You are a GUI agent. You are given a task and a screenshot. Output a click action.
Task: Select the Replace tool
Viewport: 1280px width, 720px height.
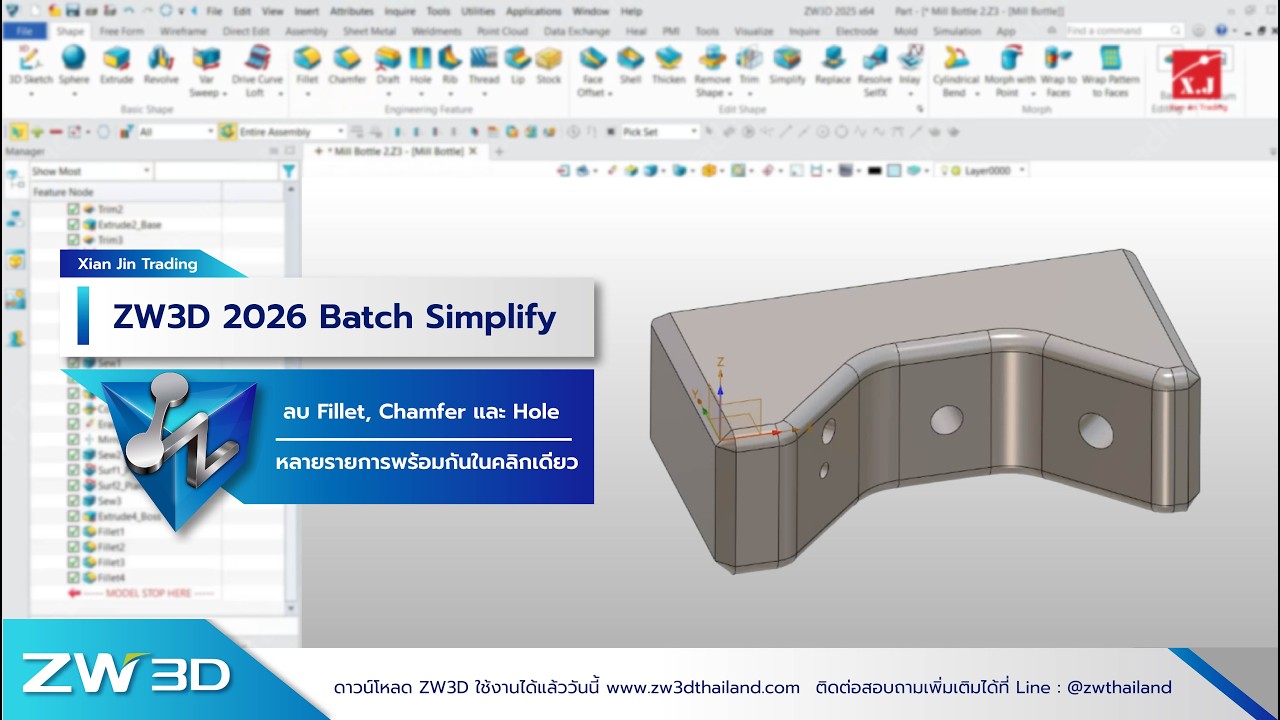coord(832,66)
